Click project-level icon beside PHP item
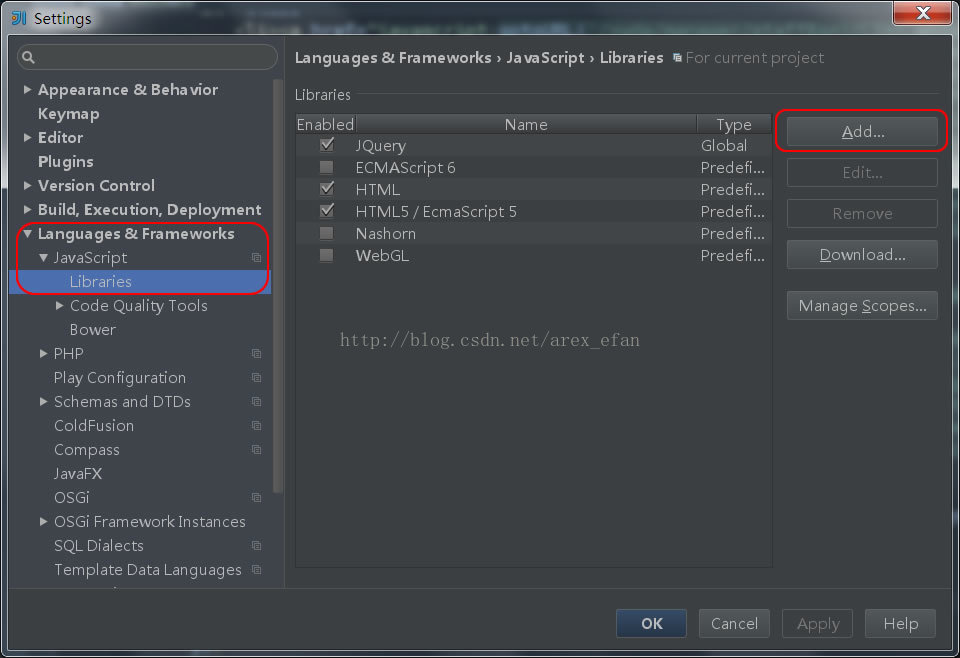960x658 pixels. pyautogui.click(x=257, y=354)
